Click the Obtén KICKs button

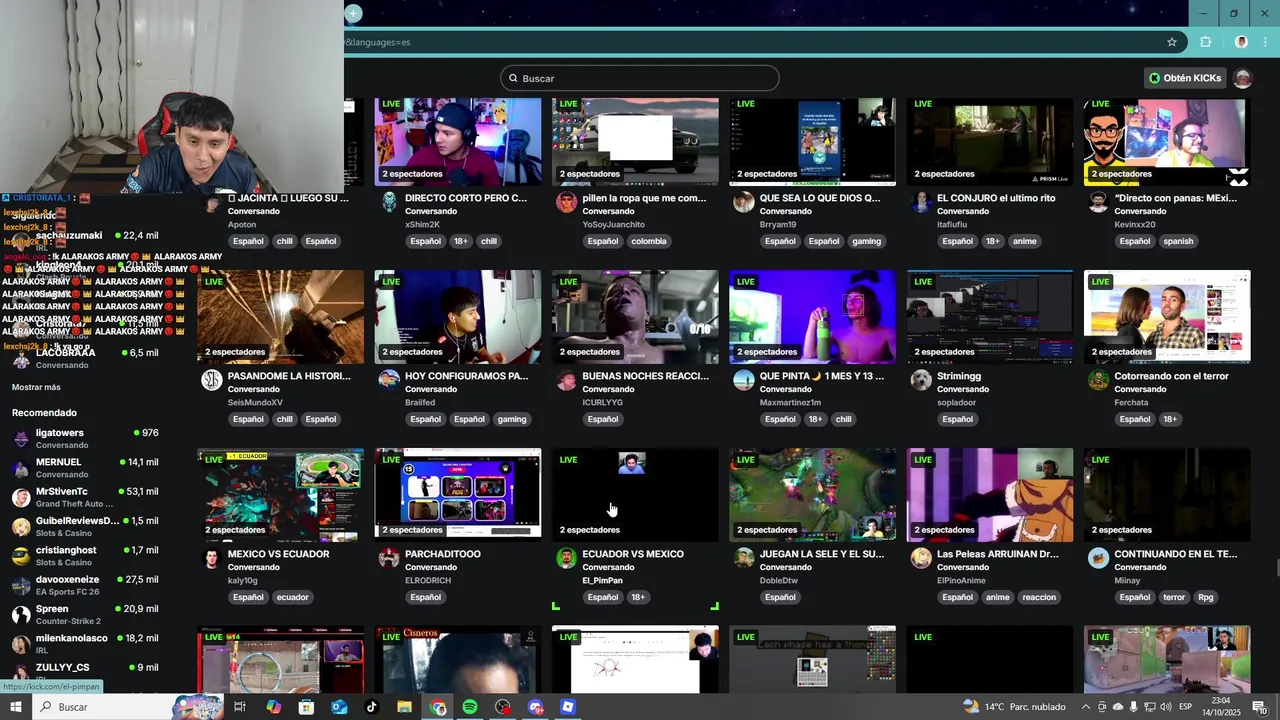point(1185,78)
